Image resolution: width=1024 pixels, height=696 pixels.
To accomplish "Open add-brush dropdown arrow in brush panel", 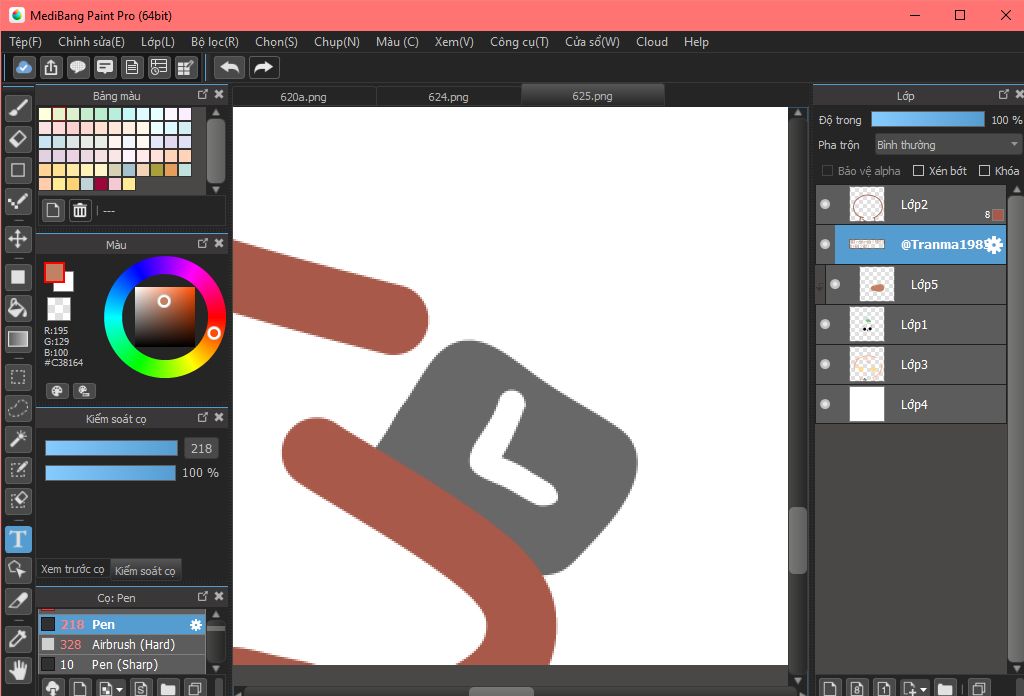I will (119, 689).
